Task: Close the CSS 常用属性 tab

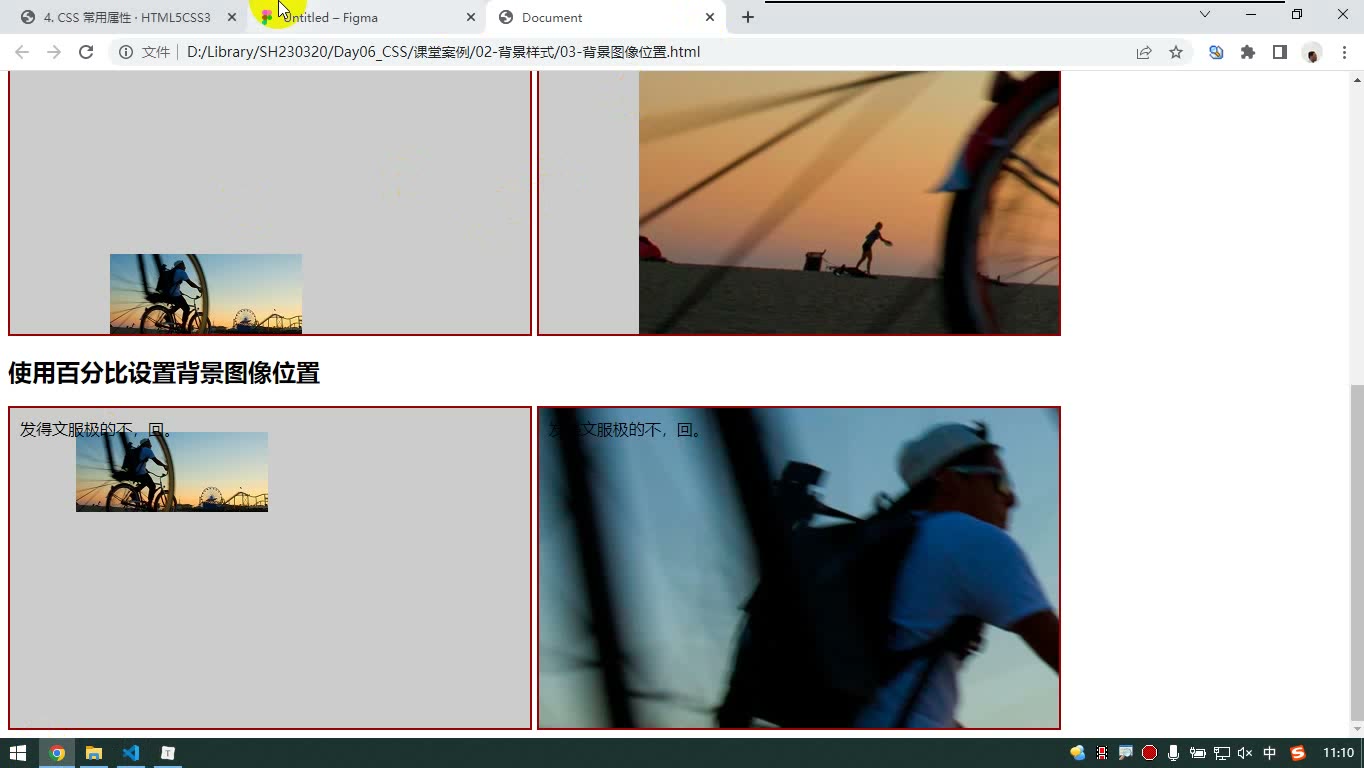Action: (x=232, y=17)
